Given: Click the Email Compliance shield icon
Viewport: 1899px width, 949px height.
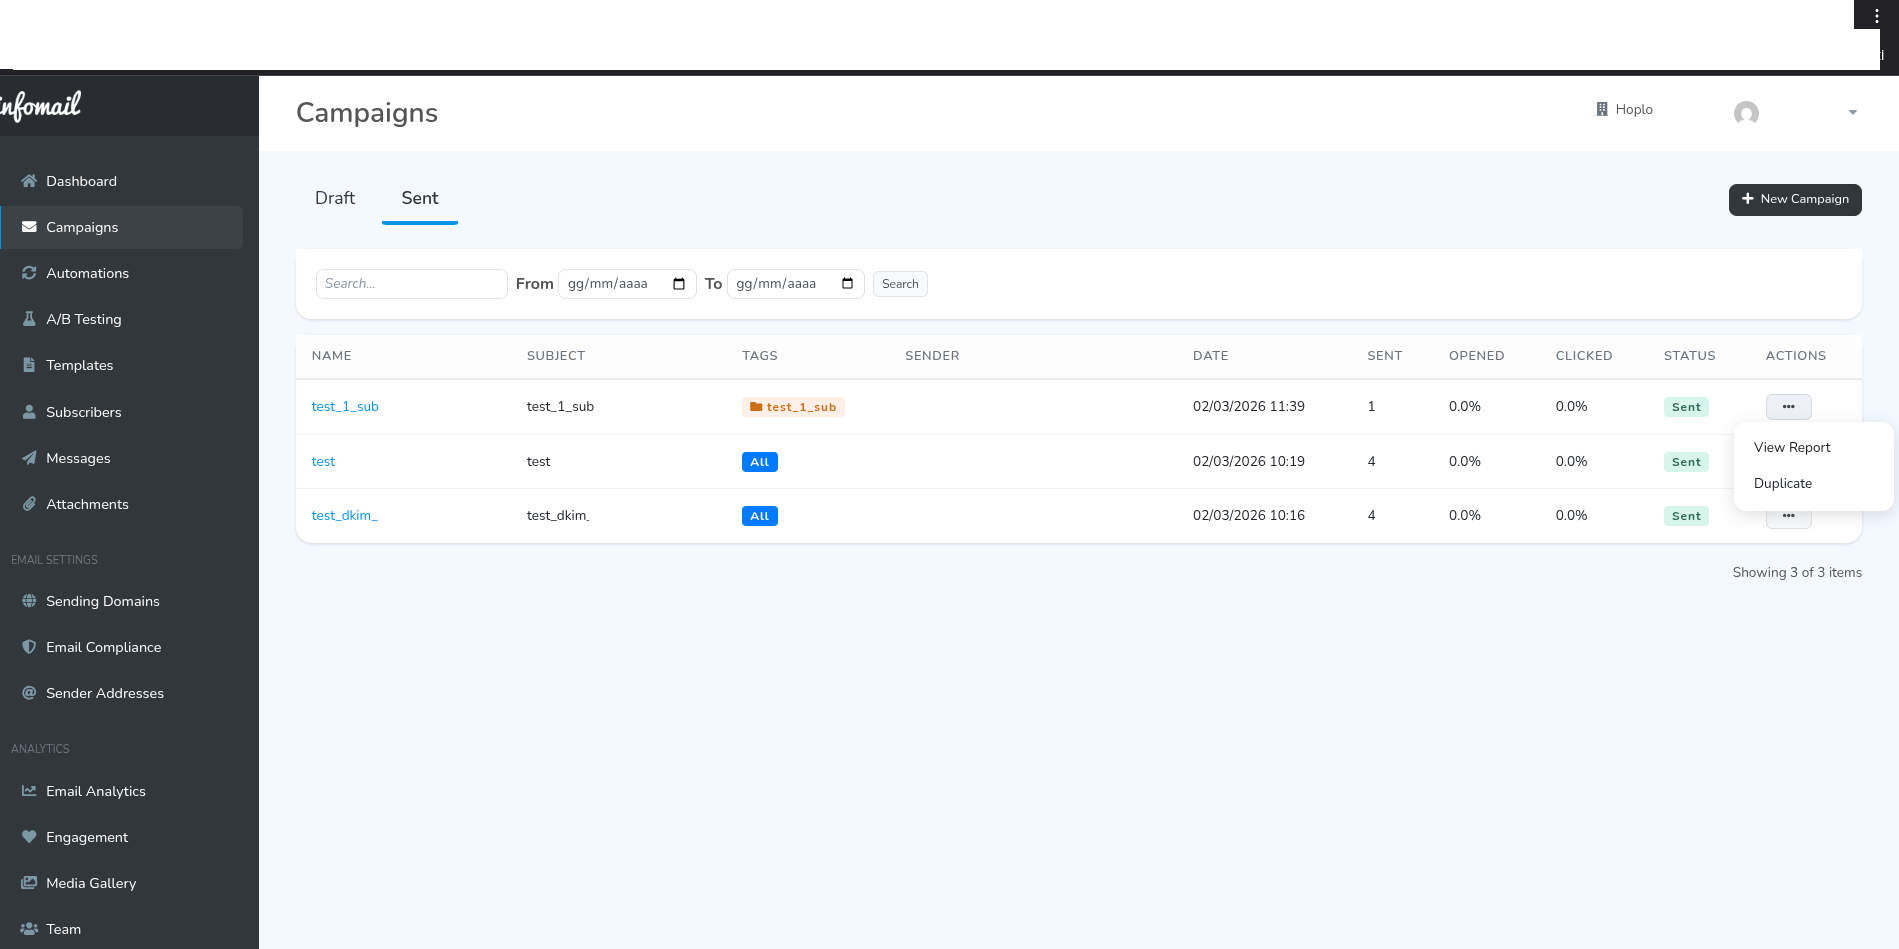Looking at the screenshot, I should [x=29, y=647].
